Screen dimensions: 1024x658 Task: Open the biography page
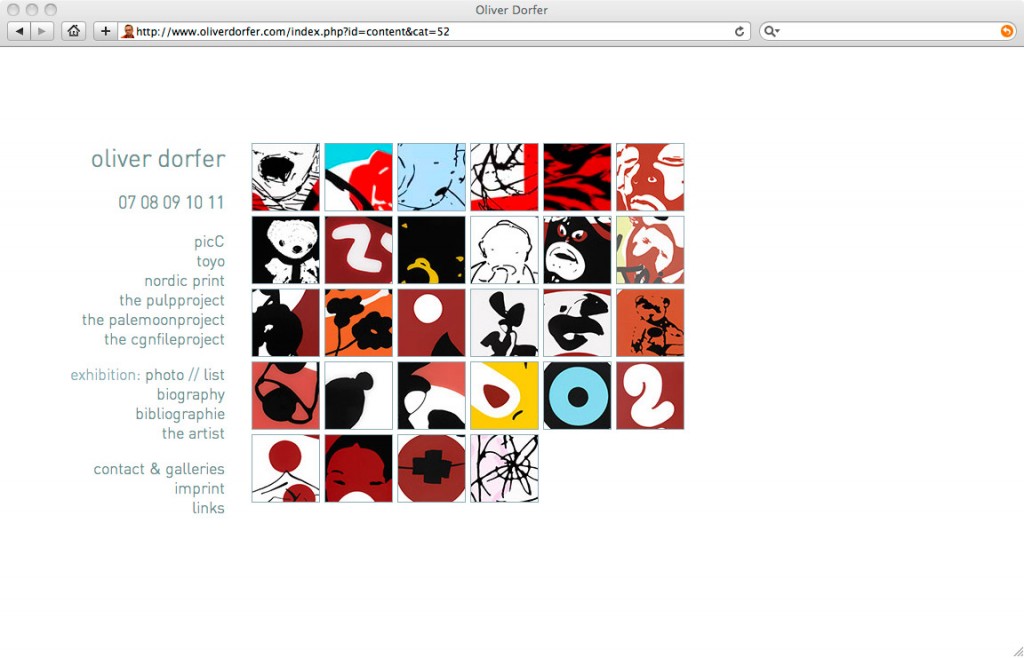(191, 394)
